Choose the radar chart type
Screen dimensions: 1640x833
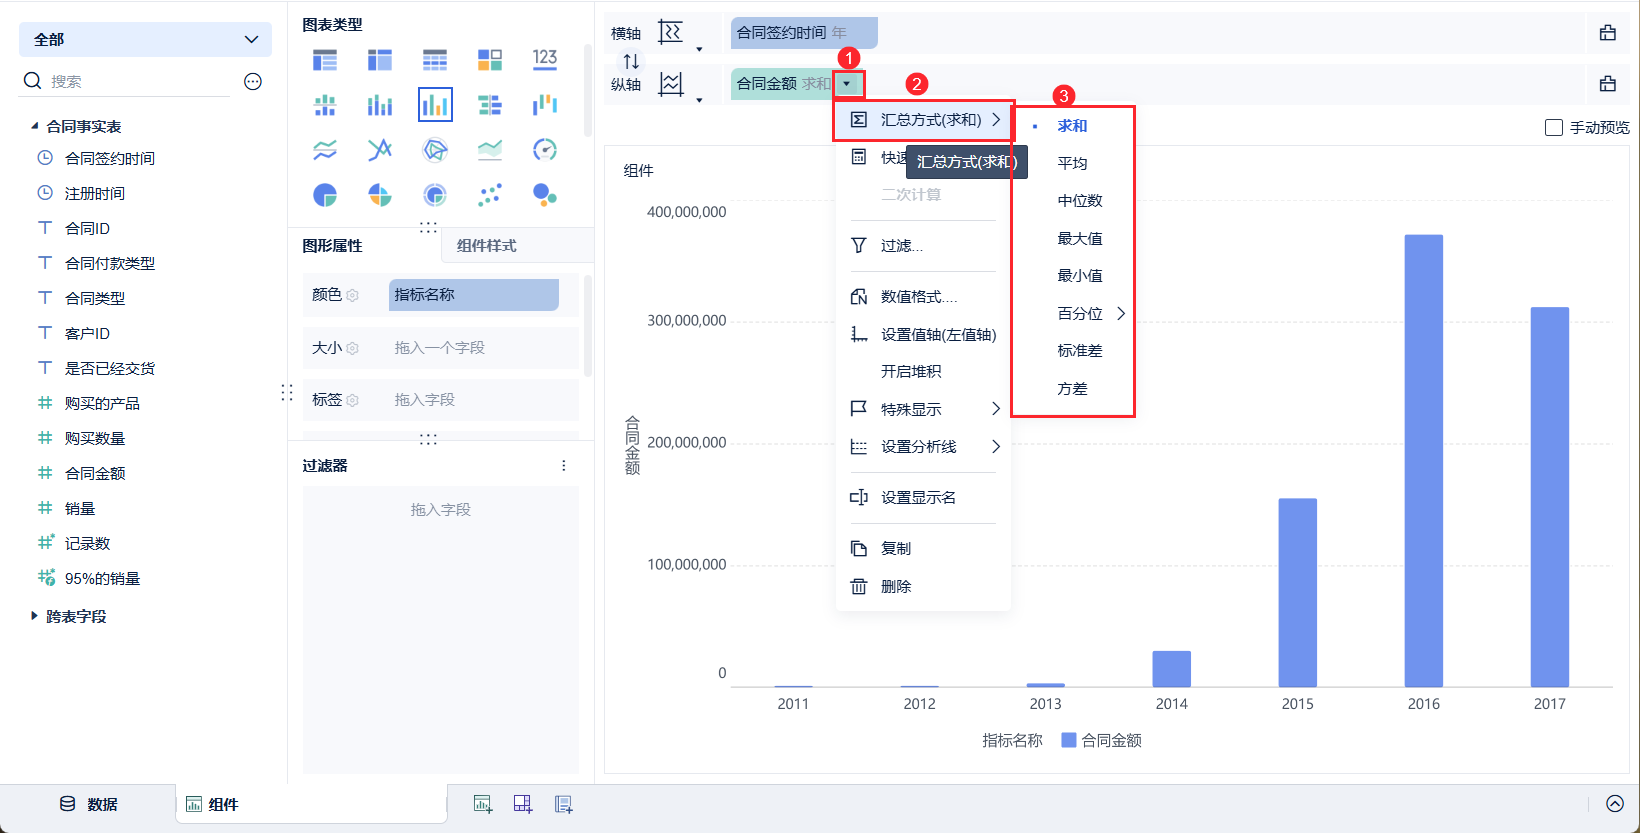pyautogui.click(x=435, y=150)
